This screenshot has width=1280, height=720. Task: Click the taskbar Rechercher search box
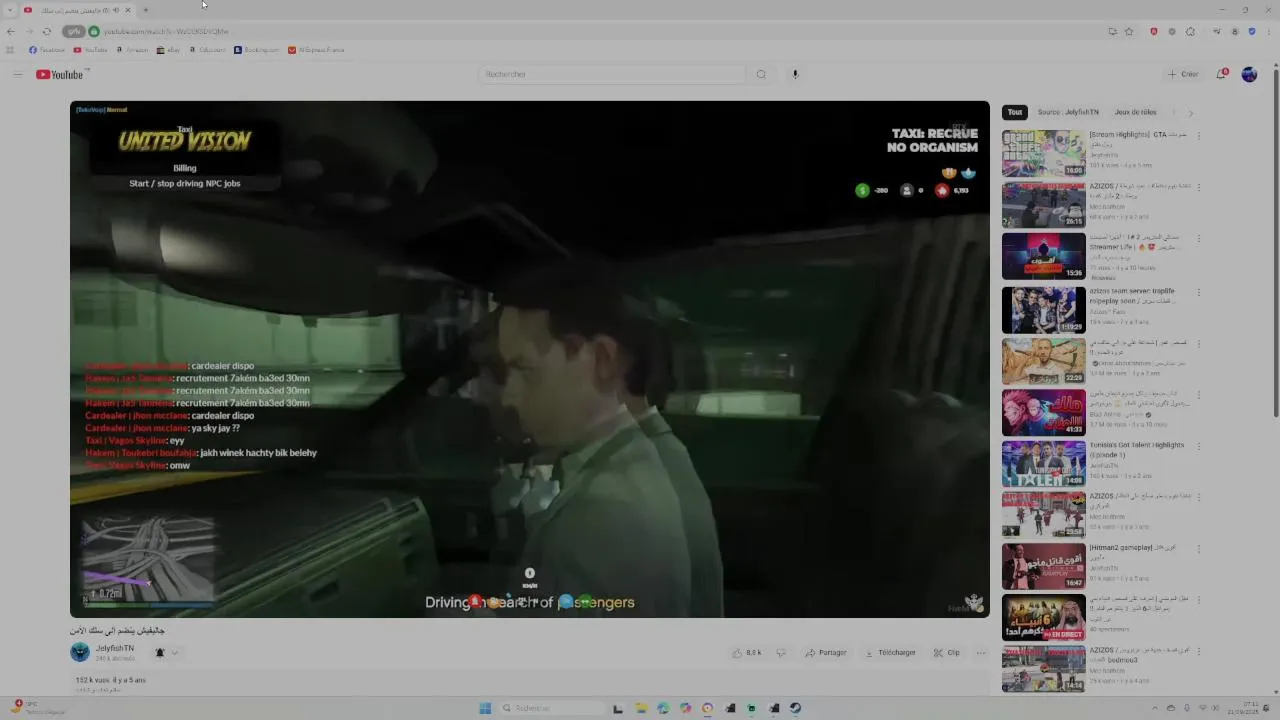pos(551,708)
